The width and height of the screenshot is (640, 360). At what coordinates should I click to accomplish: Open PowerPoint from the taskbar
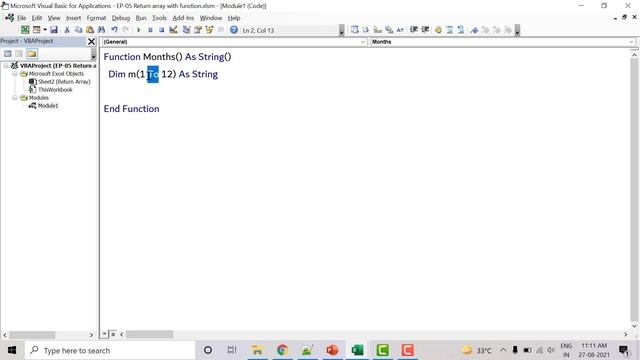[332, 350]
